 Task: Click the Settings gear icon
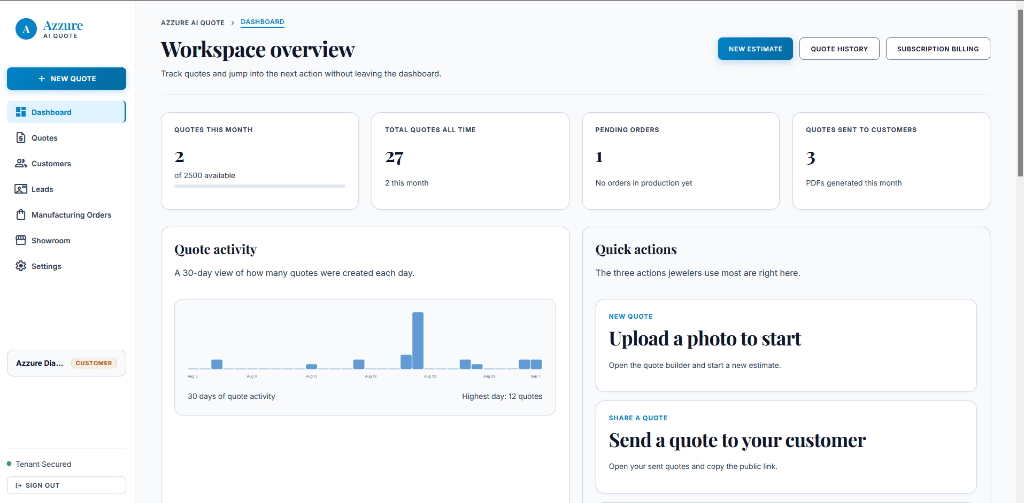pyautogui.click(x=20, y=266)
